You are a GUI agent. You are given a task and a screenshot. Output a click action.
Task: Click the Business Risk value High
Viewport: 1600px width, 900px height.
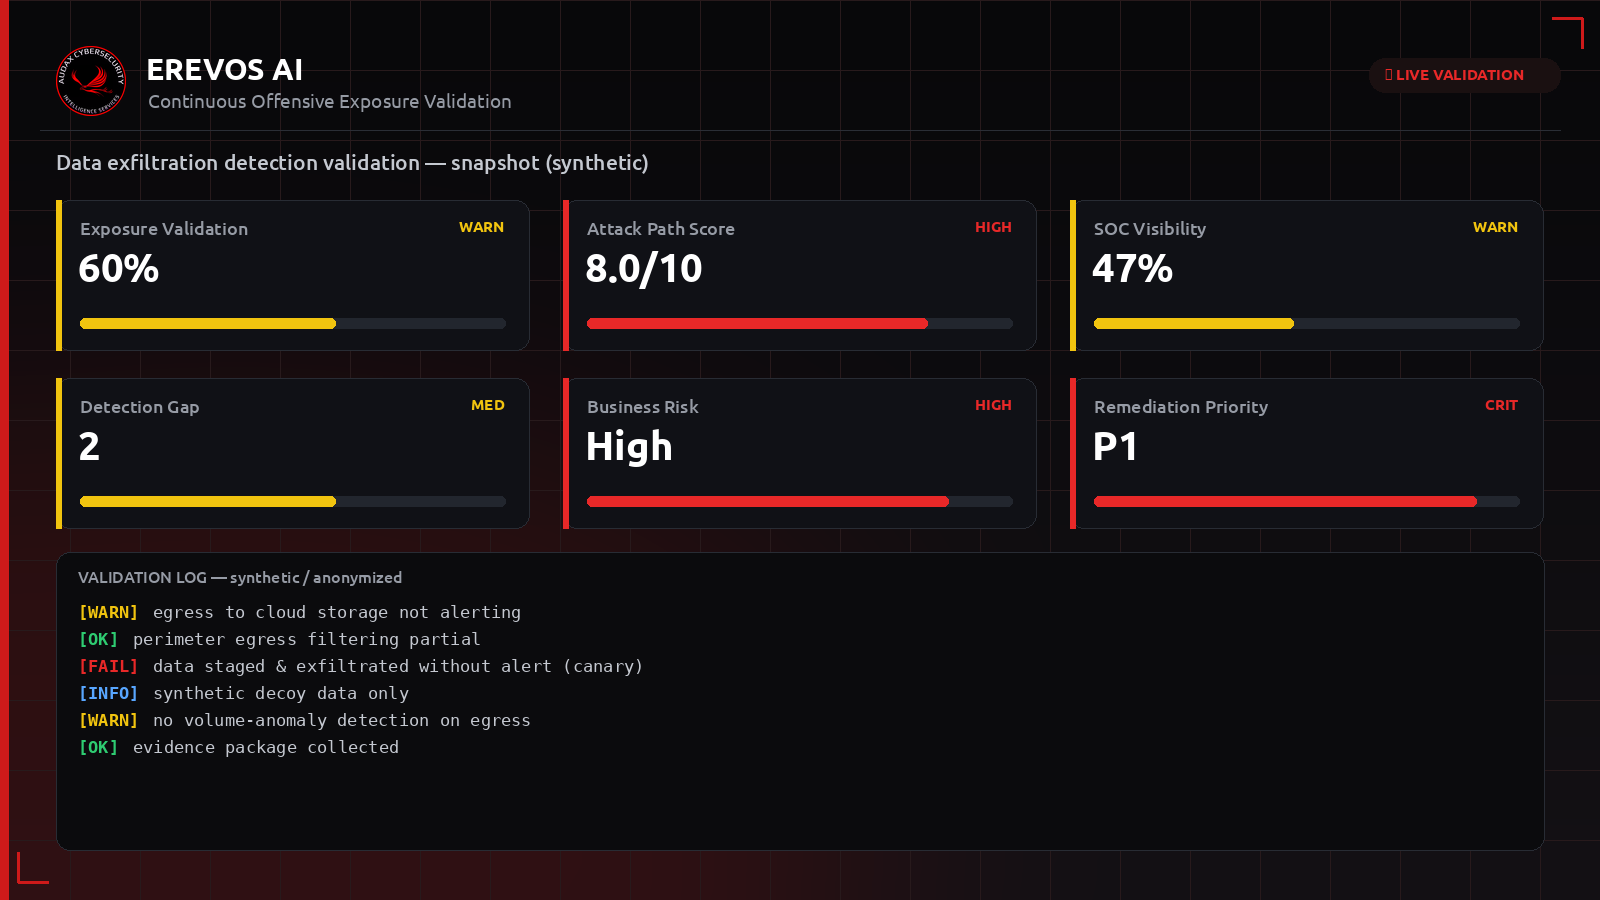coord(629,447)
